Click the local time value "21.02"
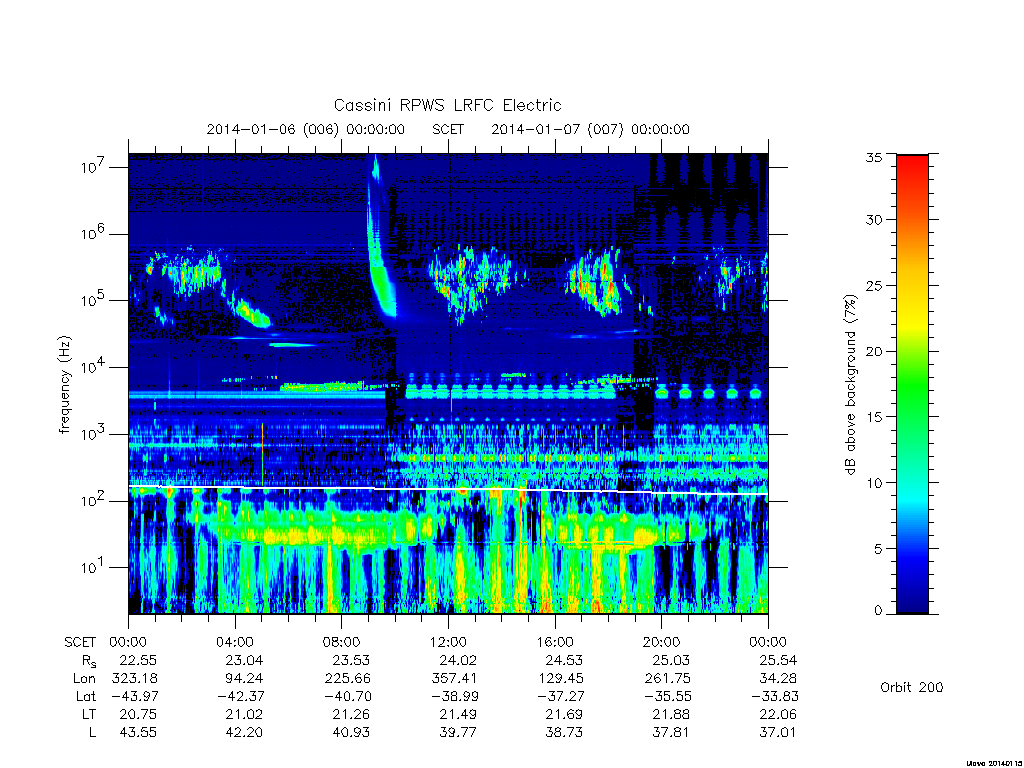1024x768 pixels. click(244, 714)
